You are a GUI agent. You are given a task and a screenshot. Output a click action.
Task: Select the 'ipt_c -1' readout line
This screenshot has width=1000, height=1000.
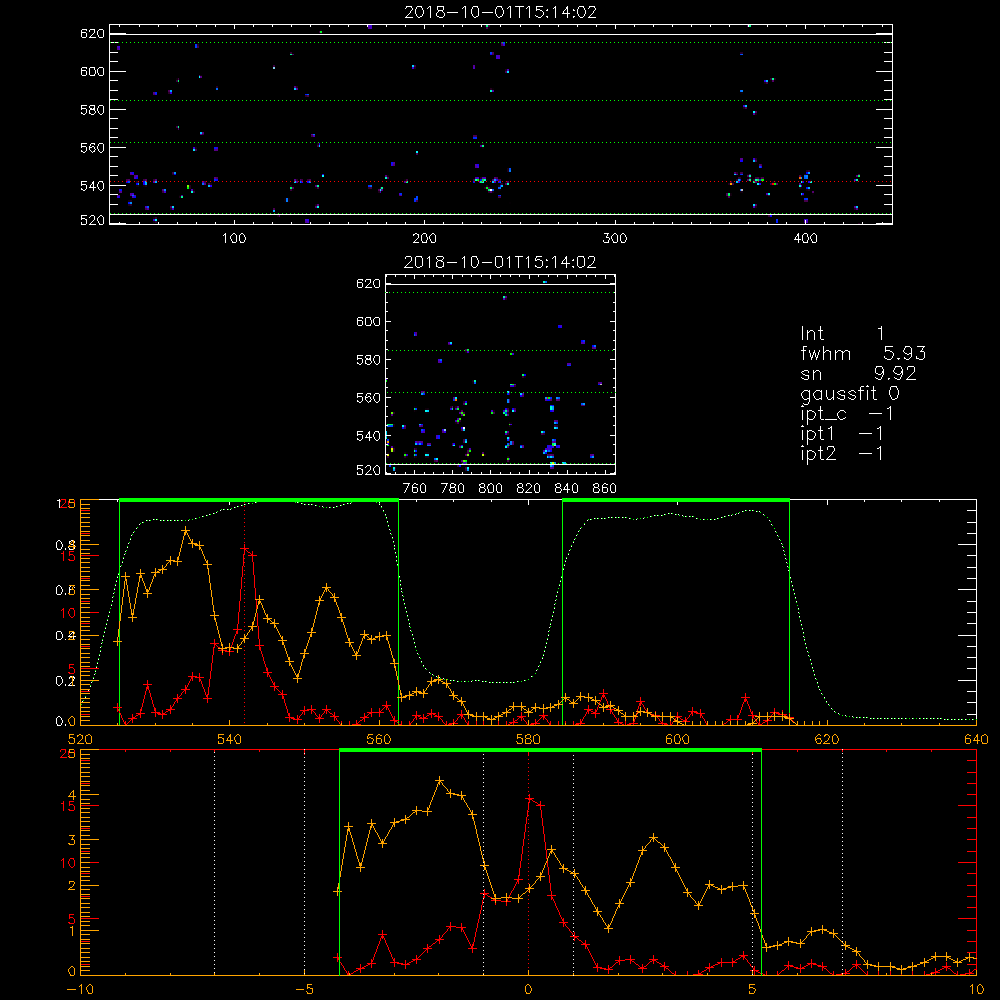847,414
